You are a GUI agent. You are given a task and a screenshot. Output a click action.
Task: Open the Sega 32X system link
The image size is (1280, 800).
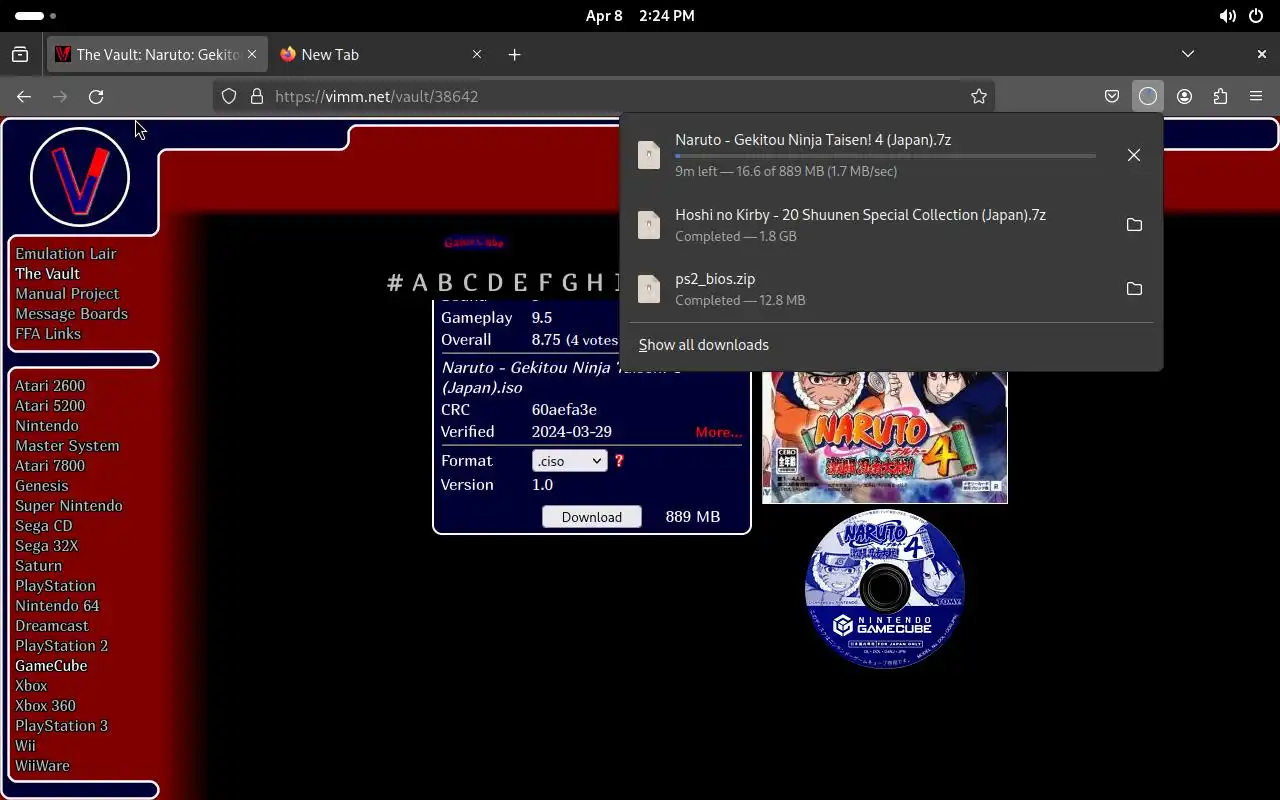click(46, 546)
